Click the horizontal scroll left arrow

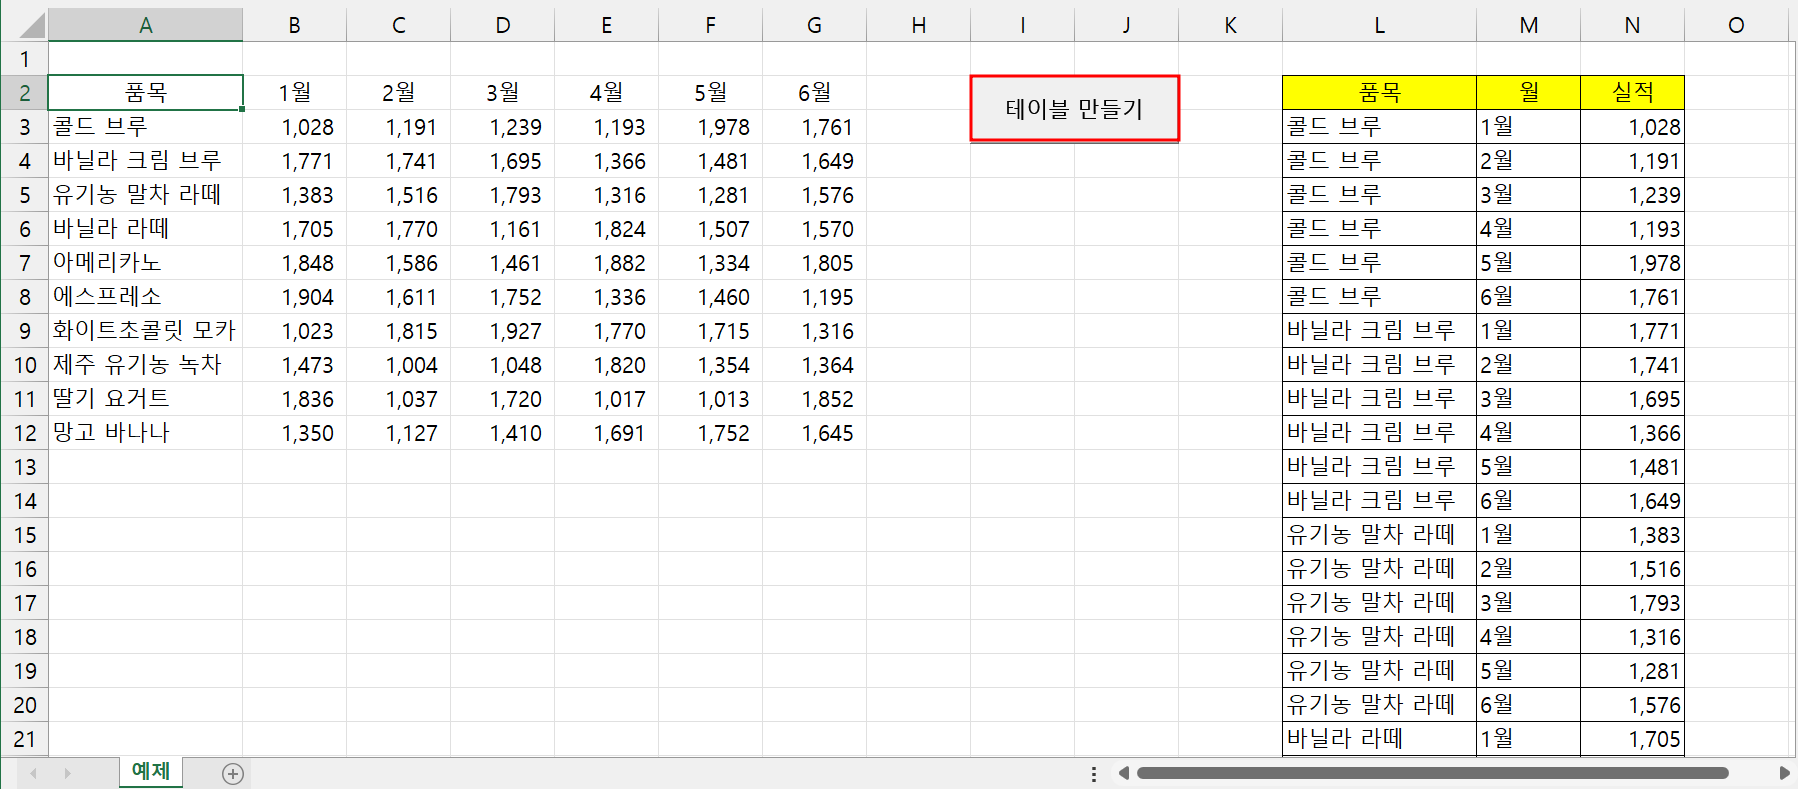tap(1124, 773)
